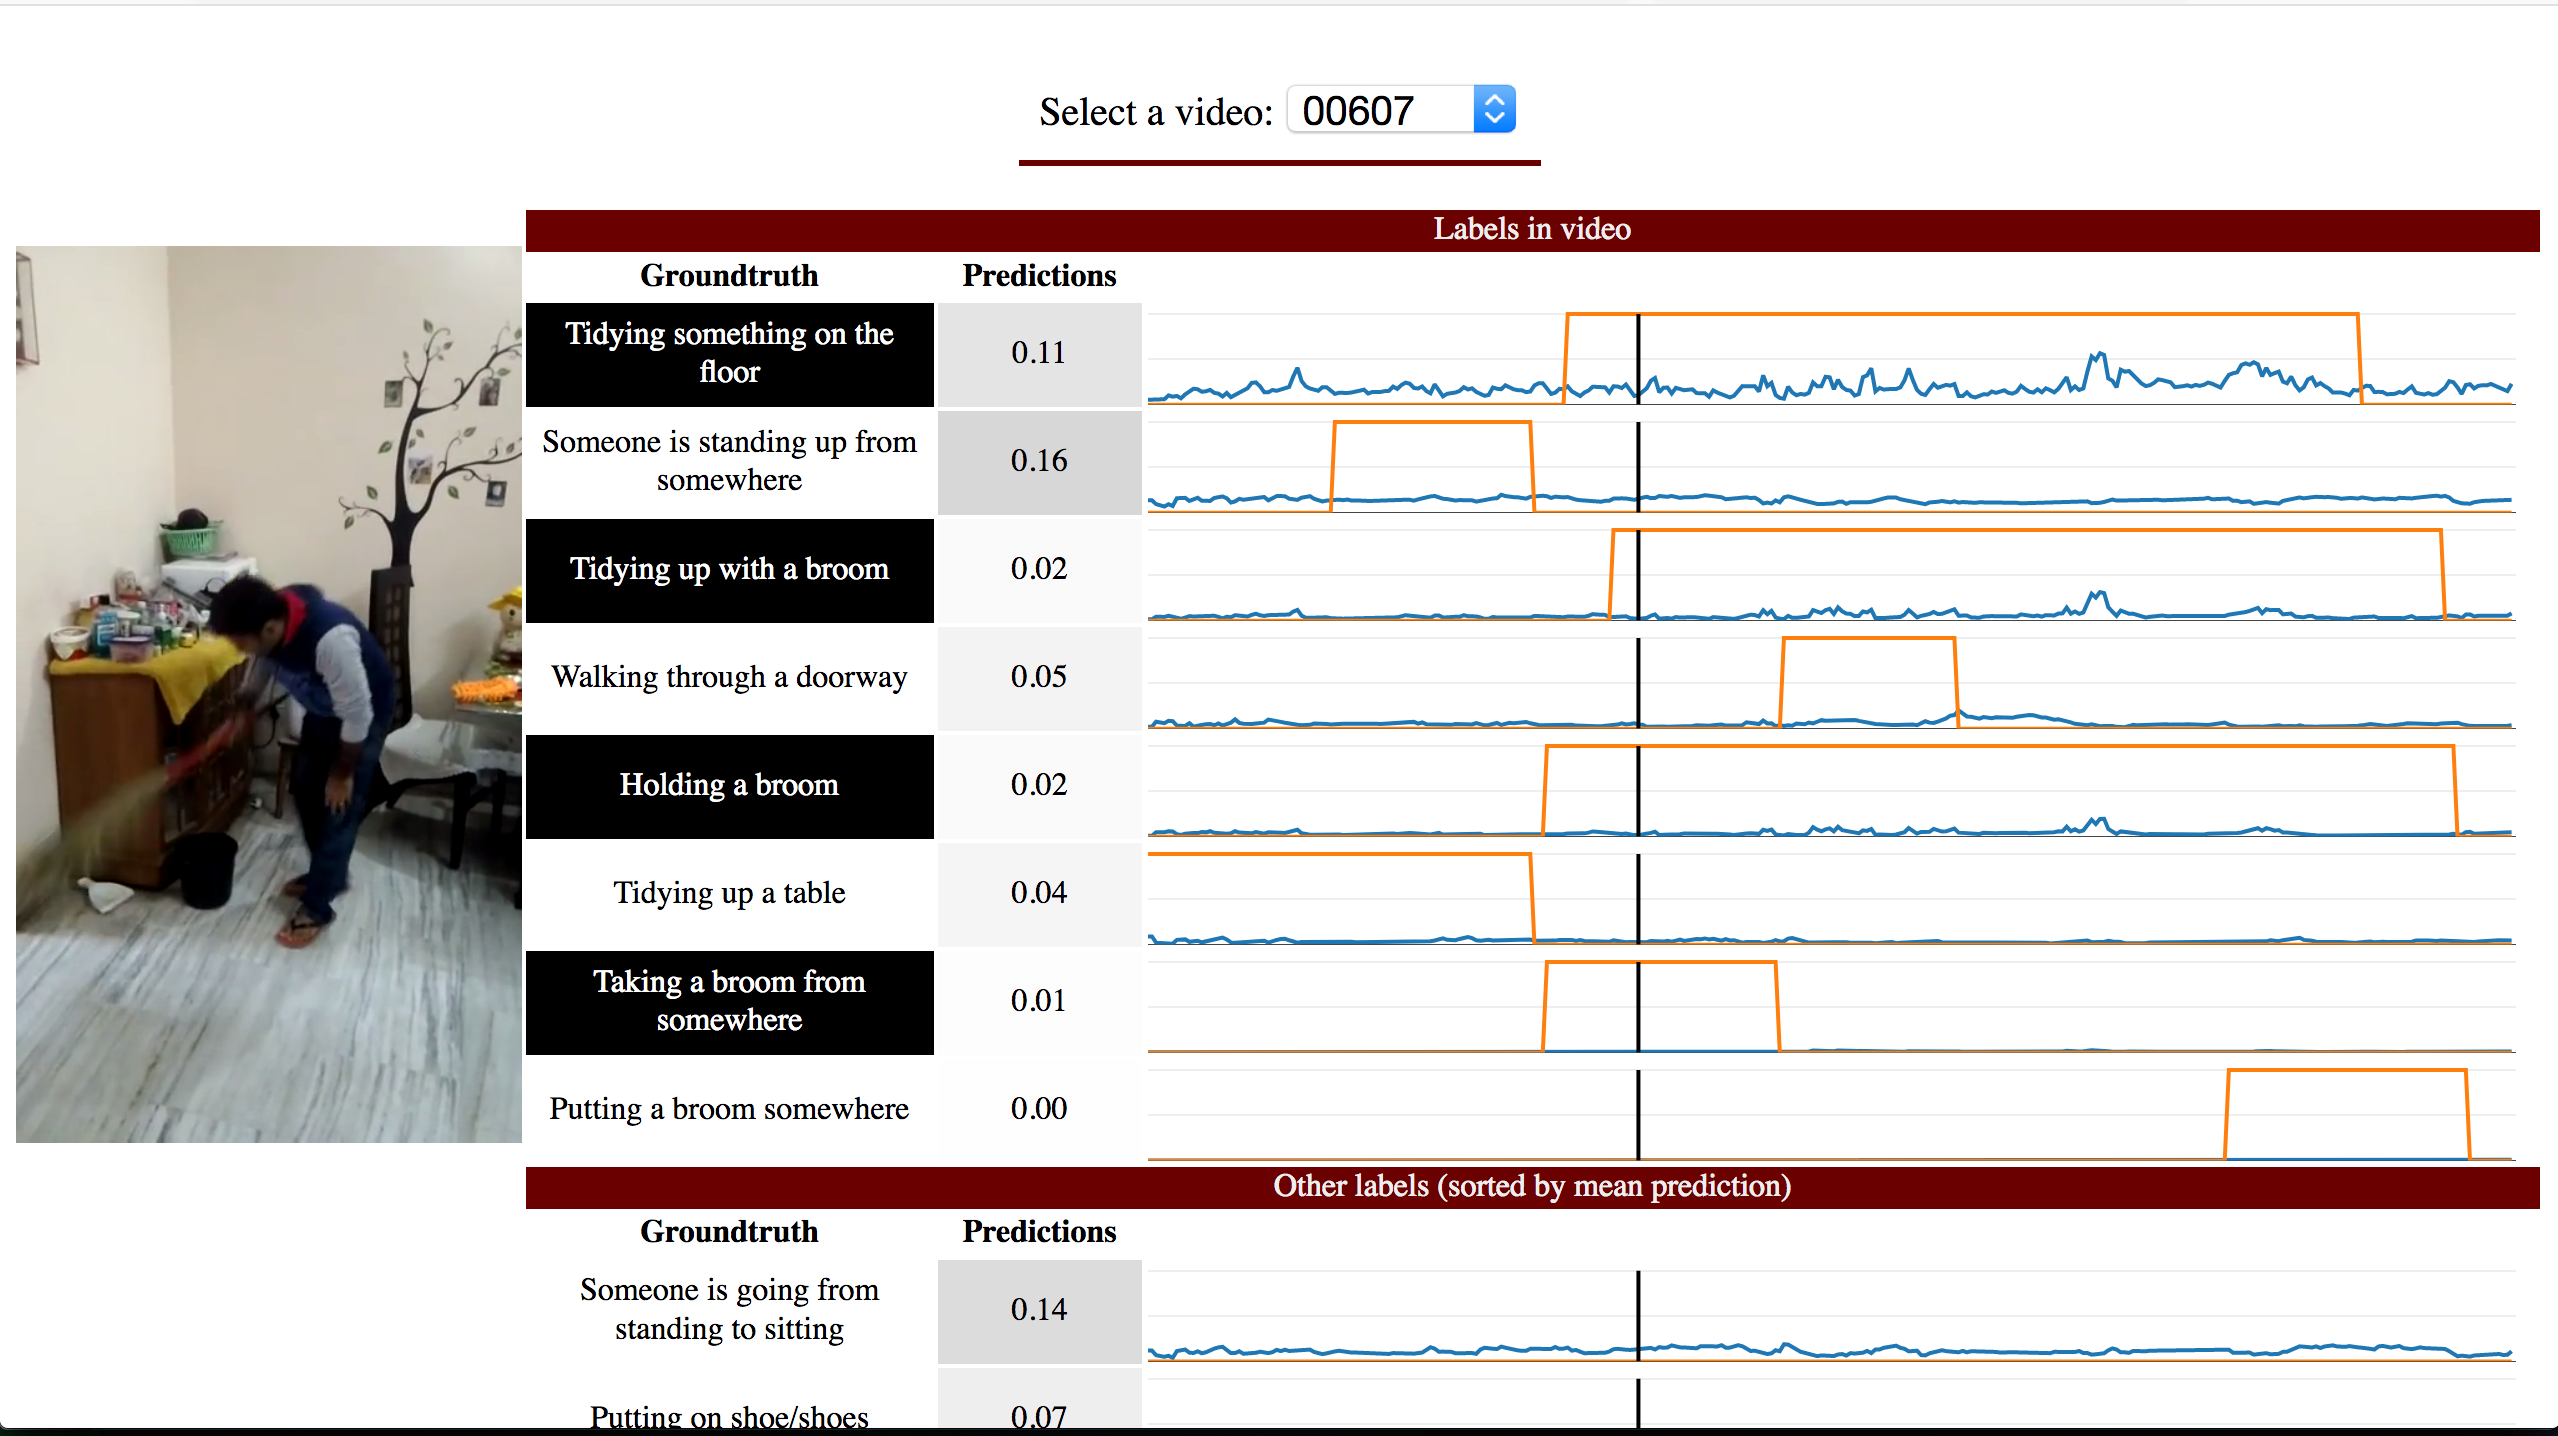Click the 'Other labels (sorted by mean prediction)' header
Viewport: 2558px width, 1436px height.
click(x=1531, y=1187)
